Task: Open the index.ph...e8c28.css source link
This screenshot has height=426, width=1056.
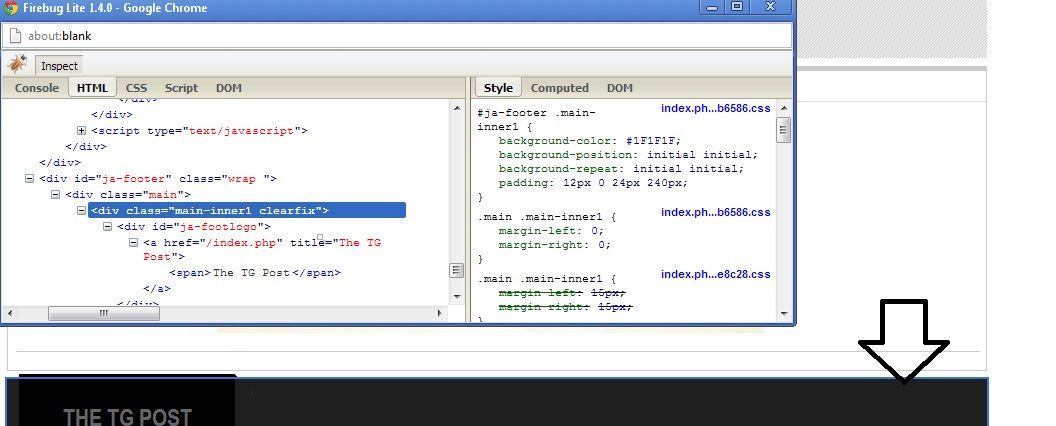Action: pyautogui.click(x=715, y=274)
